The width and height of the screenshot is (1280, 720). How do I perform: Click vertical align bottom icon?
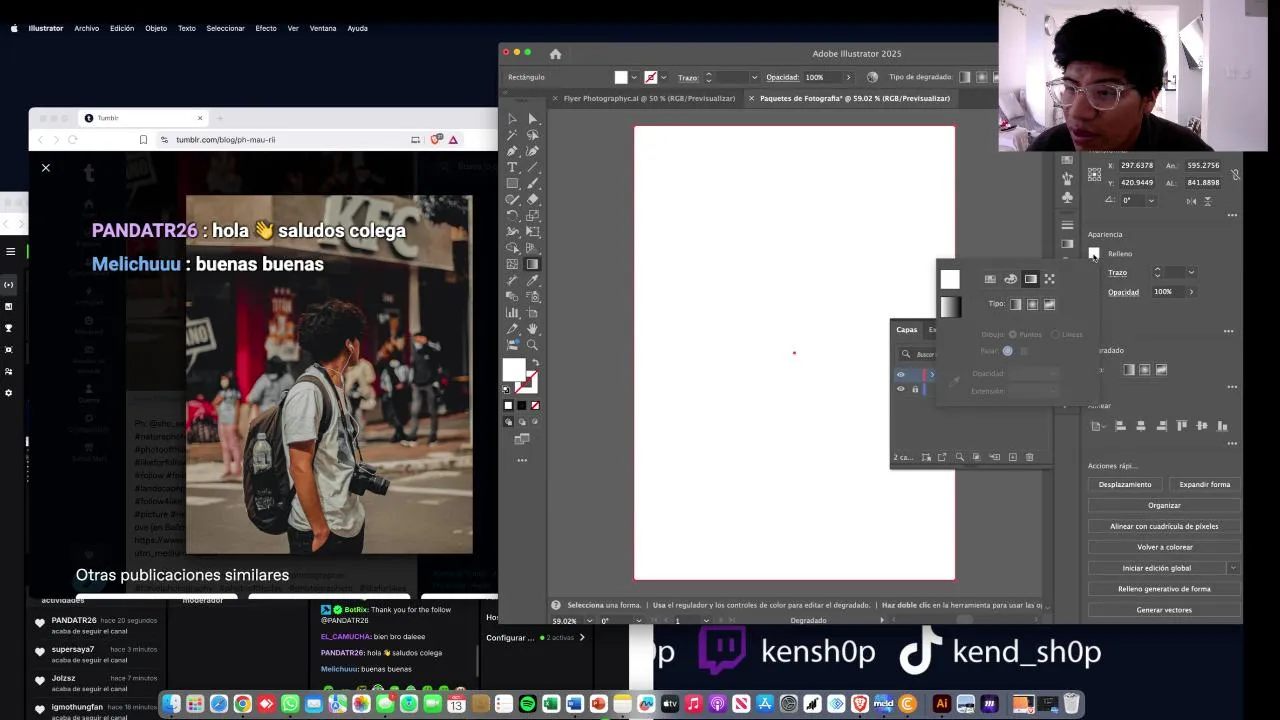[1222, 426]
